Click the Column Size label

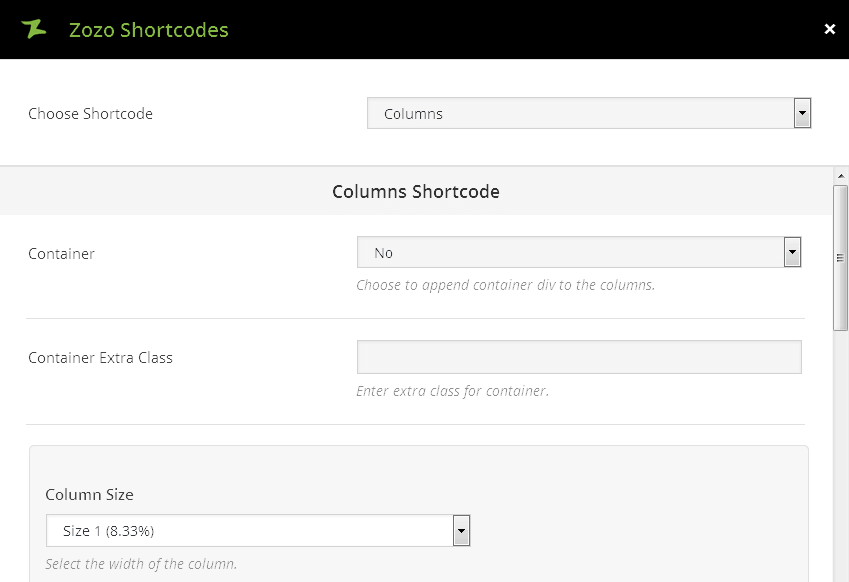(90, 495)
